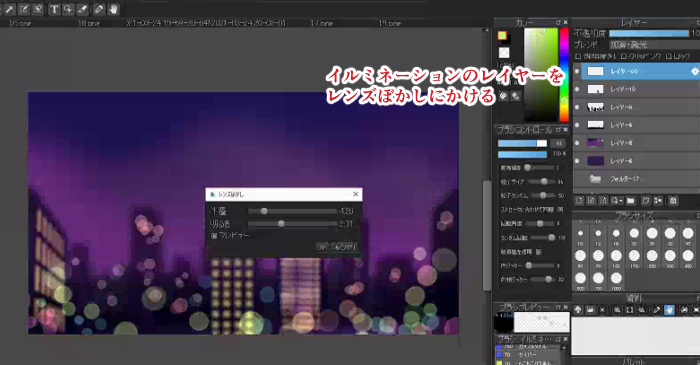Image resolution: width=700 pixels, height=365 pixels.
Task: Switch to the 15.png canvas tab
Action: tap(20, 23)
